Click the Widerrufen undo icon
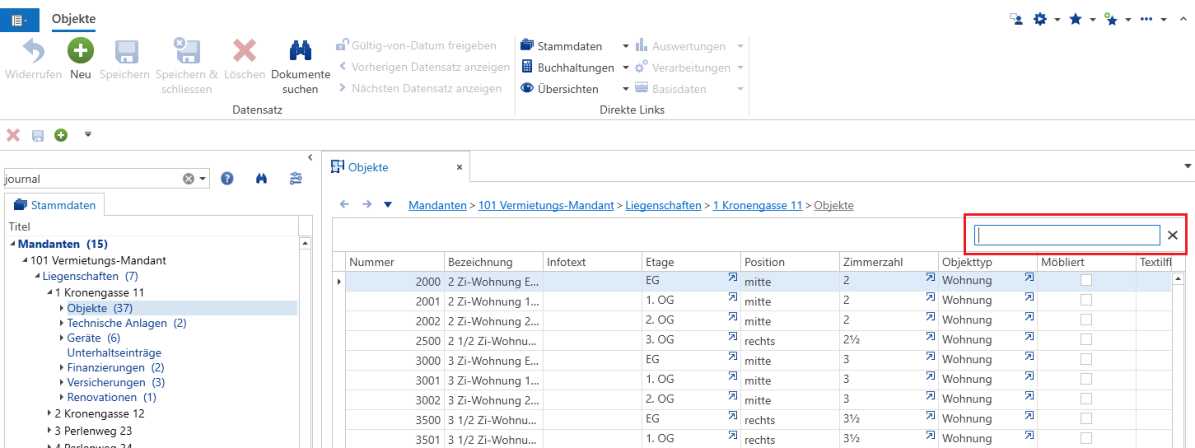 click(x=34, y=51)
